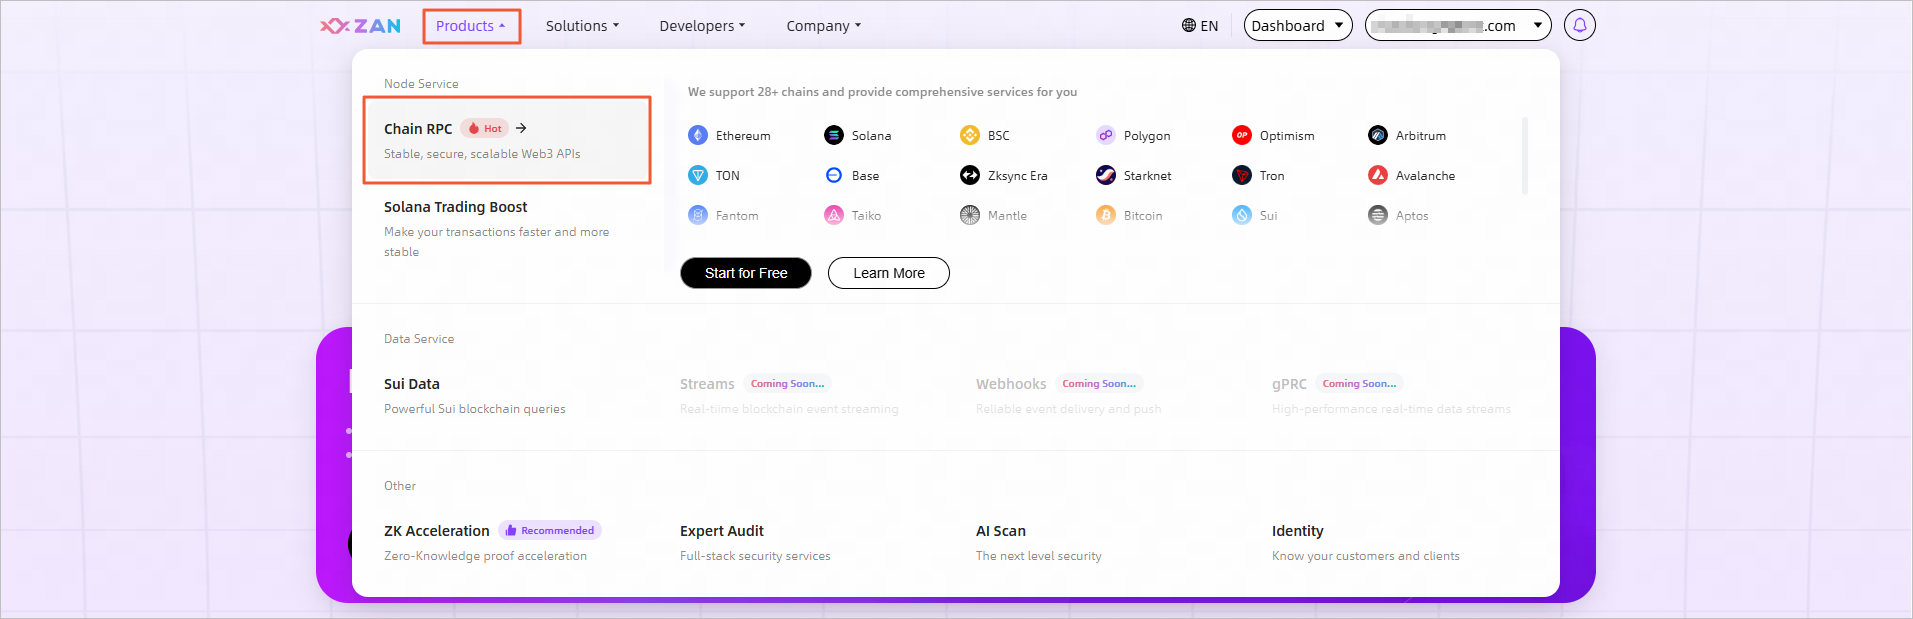The width and height of the screenshot is (1913, 619).
Task: Select the Aptos label
Action: click(1412, 215)
